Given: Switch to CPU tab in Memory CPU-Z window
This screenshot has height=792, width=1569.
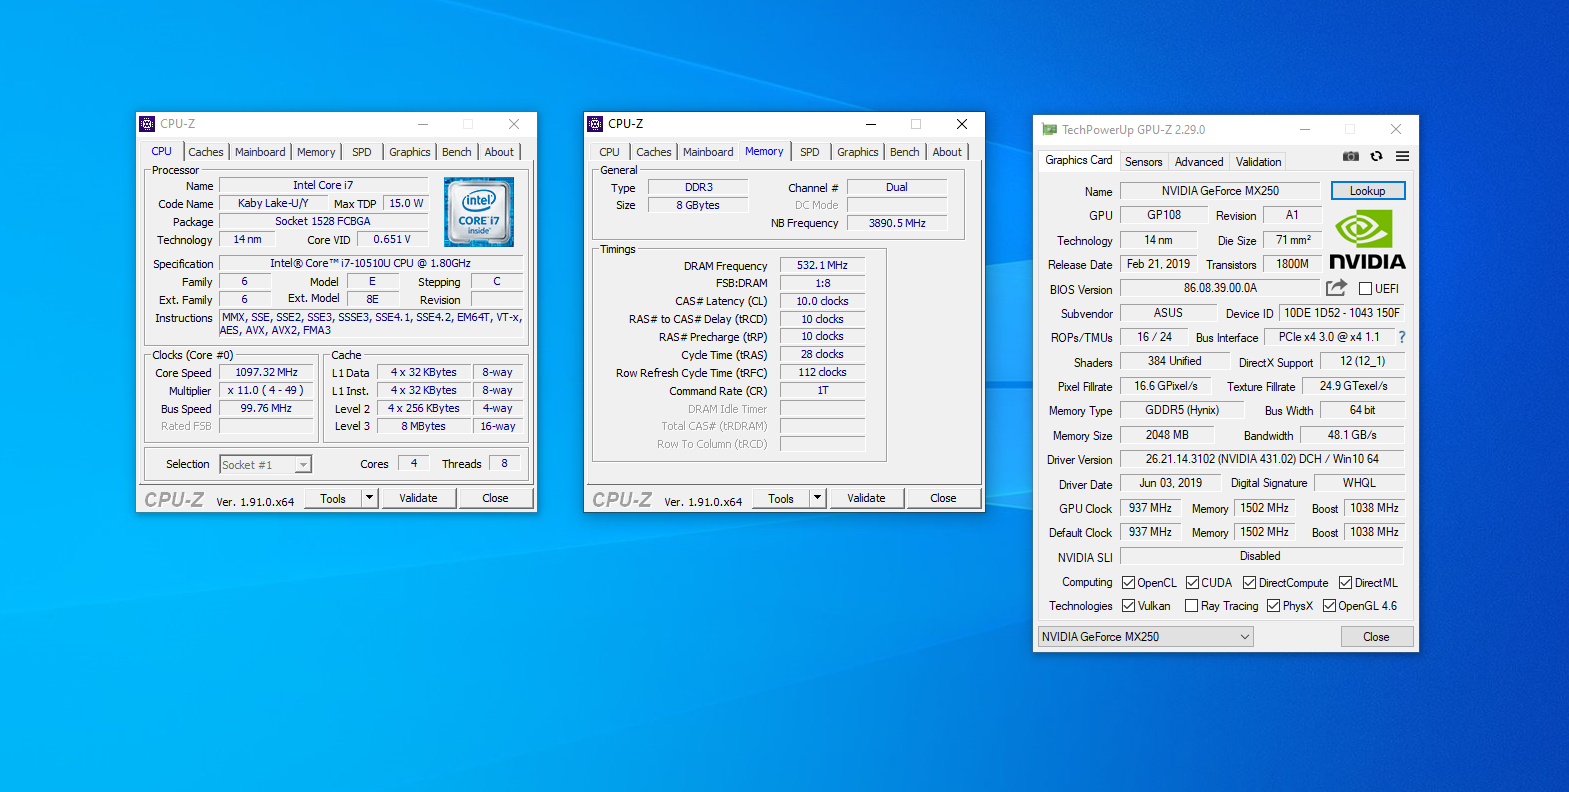Looking at the screenshot, I should [610, 152].
